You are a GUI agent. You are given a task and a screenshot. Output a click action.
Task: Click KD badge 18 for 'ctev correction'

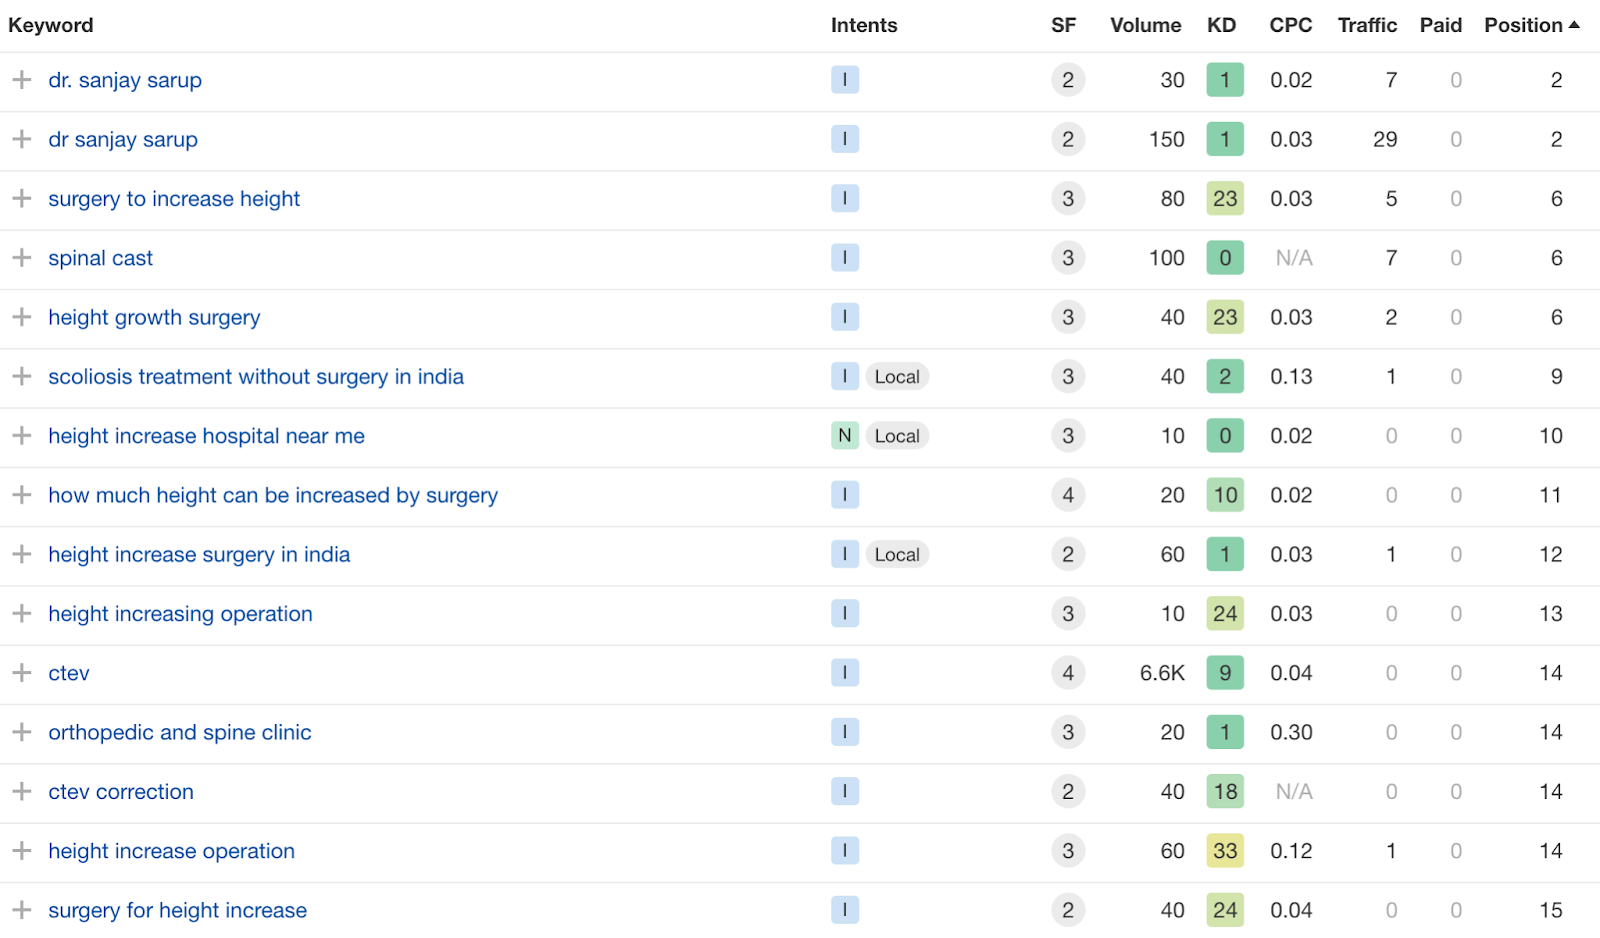1225,792
